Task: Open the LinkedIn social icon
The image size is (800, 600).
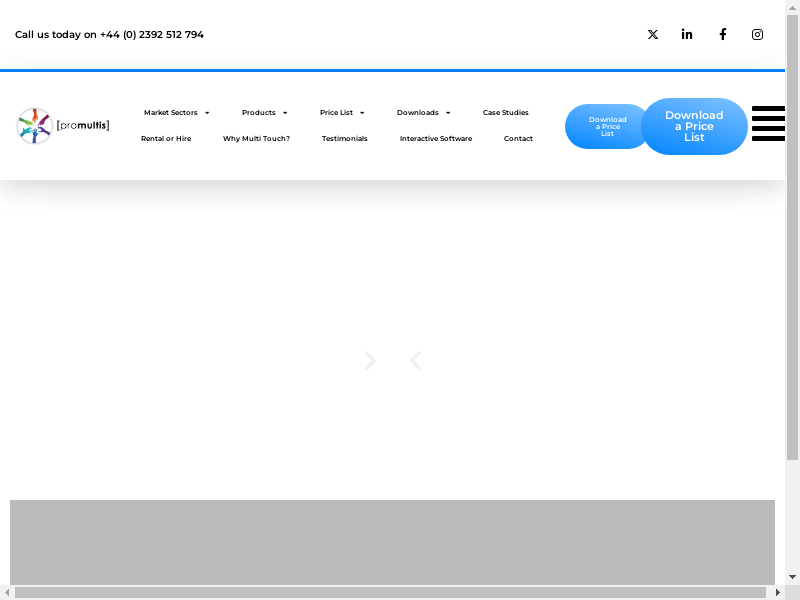Action: pyautogui.click(x=687, y=34)
